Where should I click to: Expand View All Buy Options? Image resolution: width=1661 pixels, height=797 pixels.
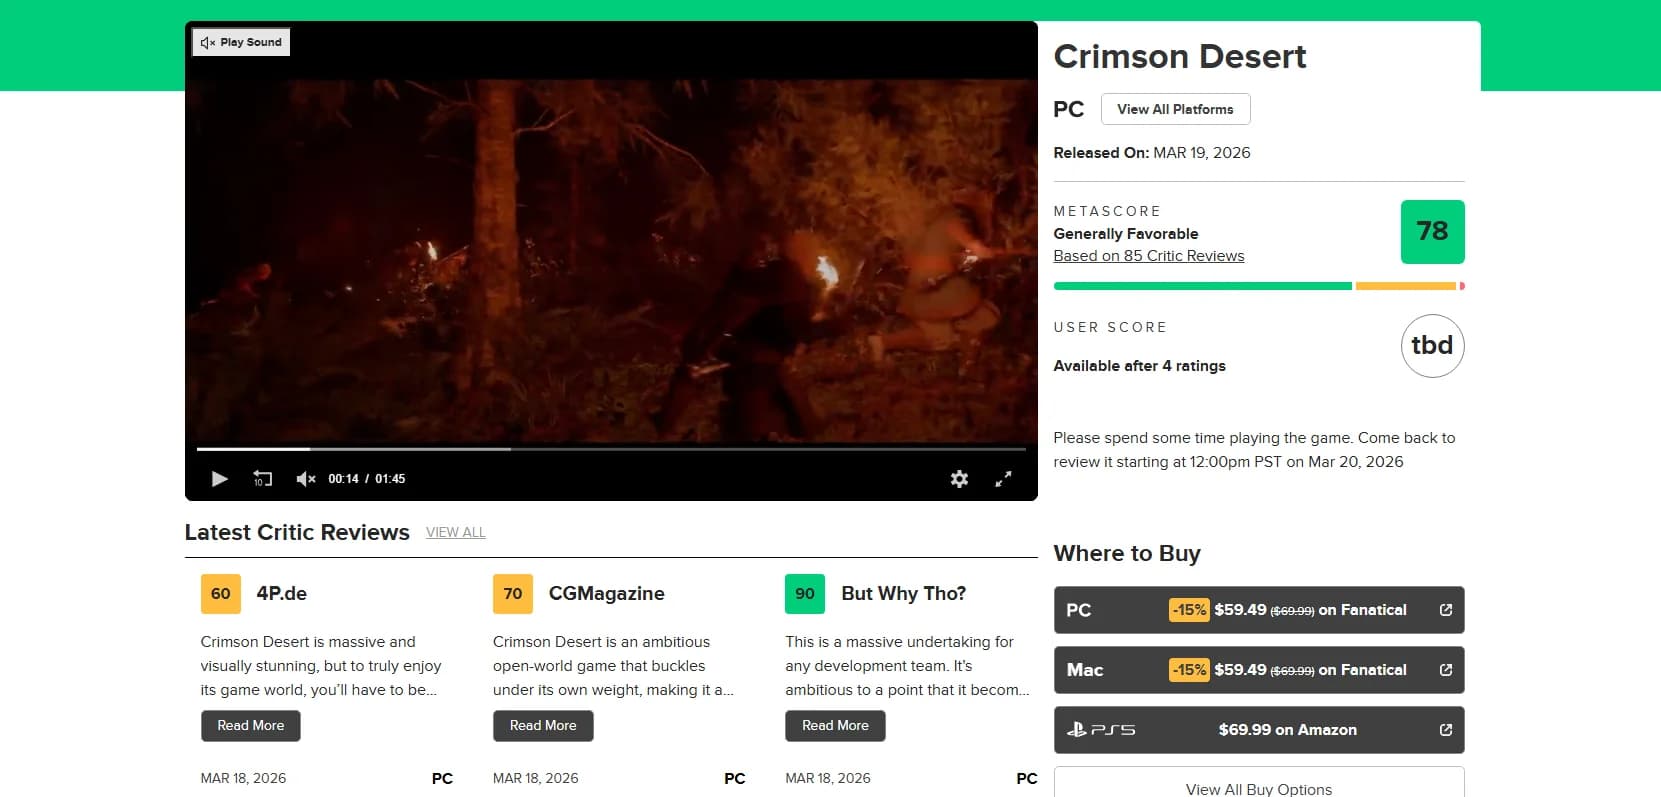1258,788
